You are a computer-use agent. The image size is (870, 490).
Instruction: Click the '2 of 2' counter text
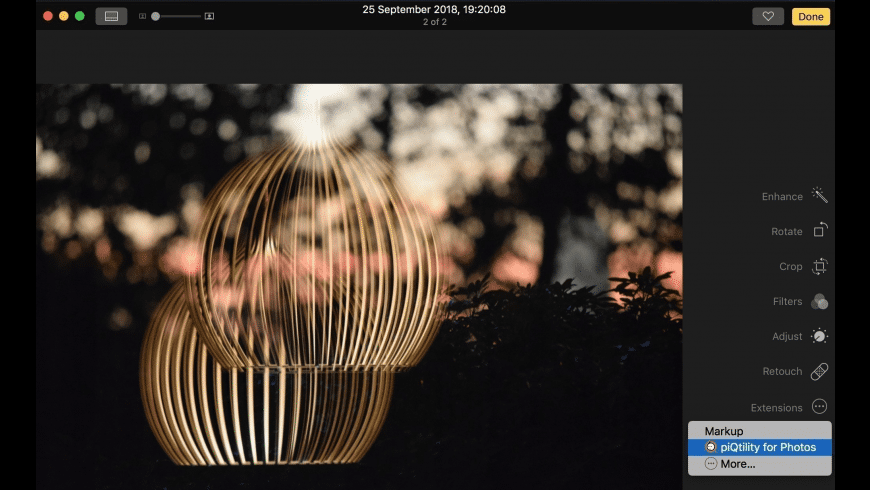click(434, 22)
